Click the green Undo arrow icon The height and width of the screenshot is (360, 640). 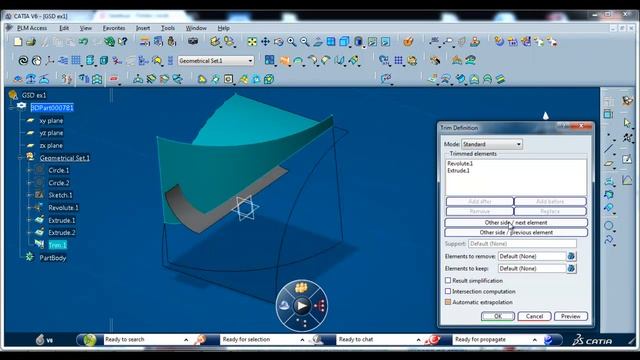(84, 42)
